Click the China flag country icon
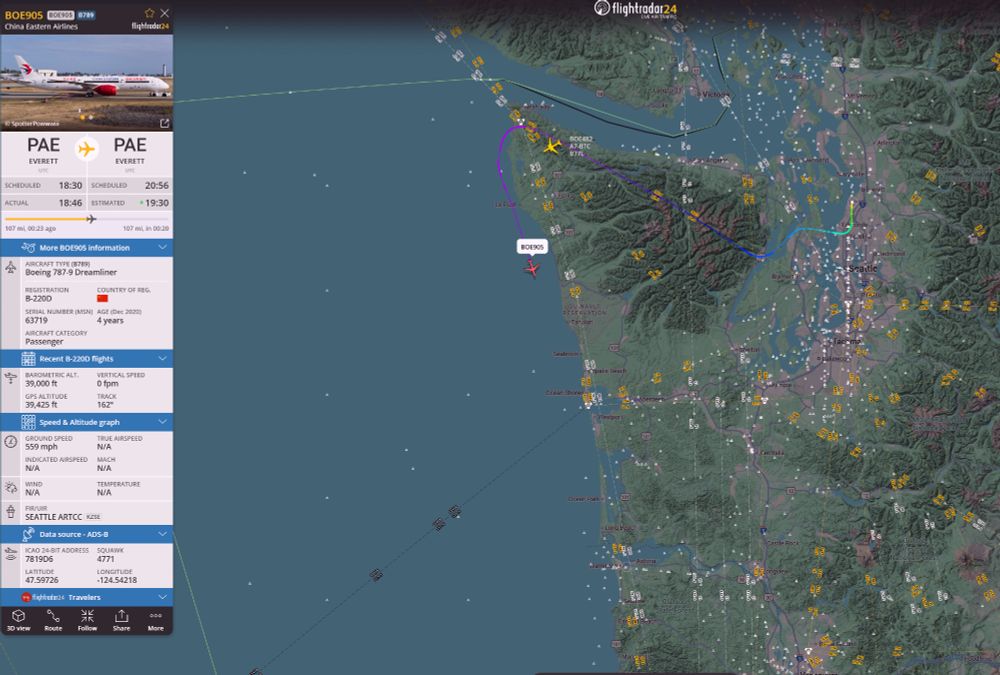Image resolution: width=1000 pixels, height=675 pixels. pos(102,298)
